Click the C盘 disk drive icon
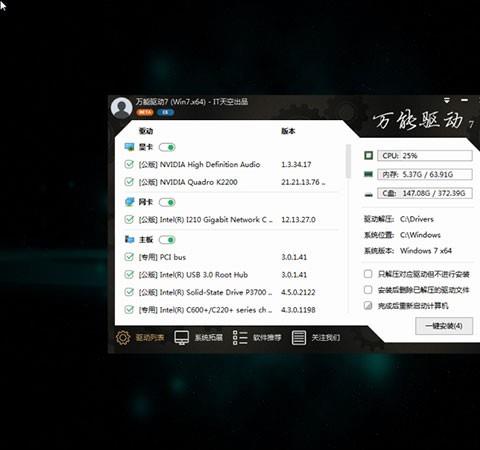 368,194
